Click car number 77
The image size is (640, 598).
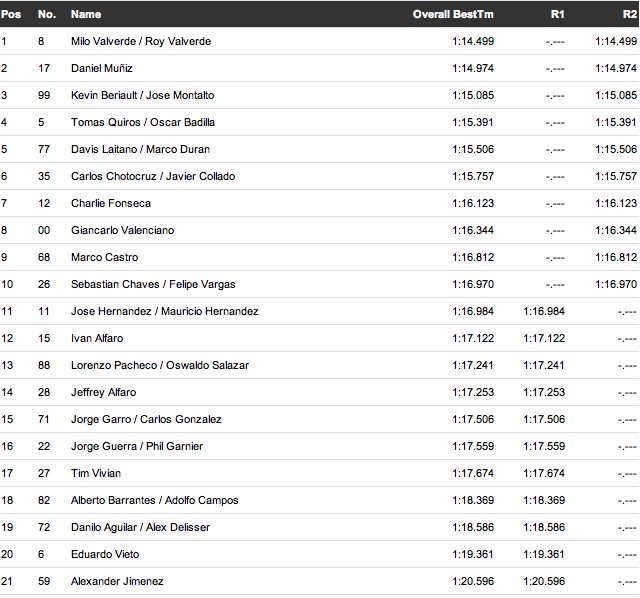[x=44, y=149]
